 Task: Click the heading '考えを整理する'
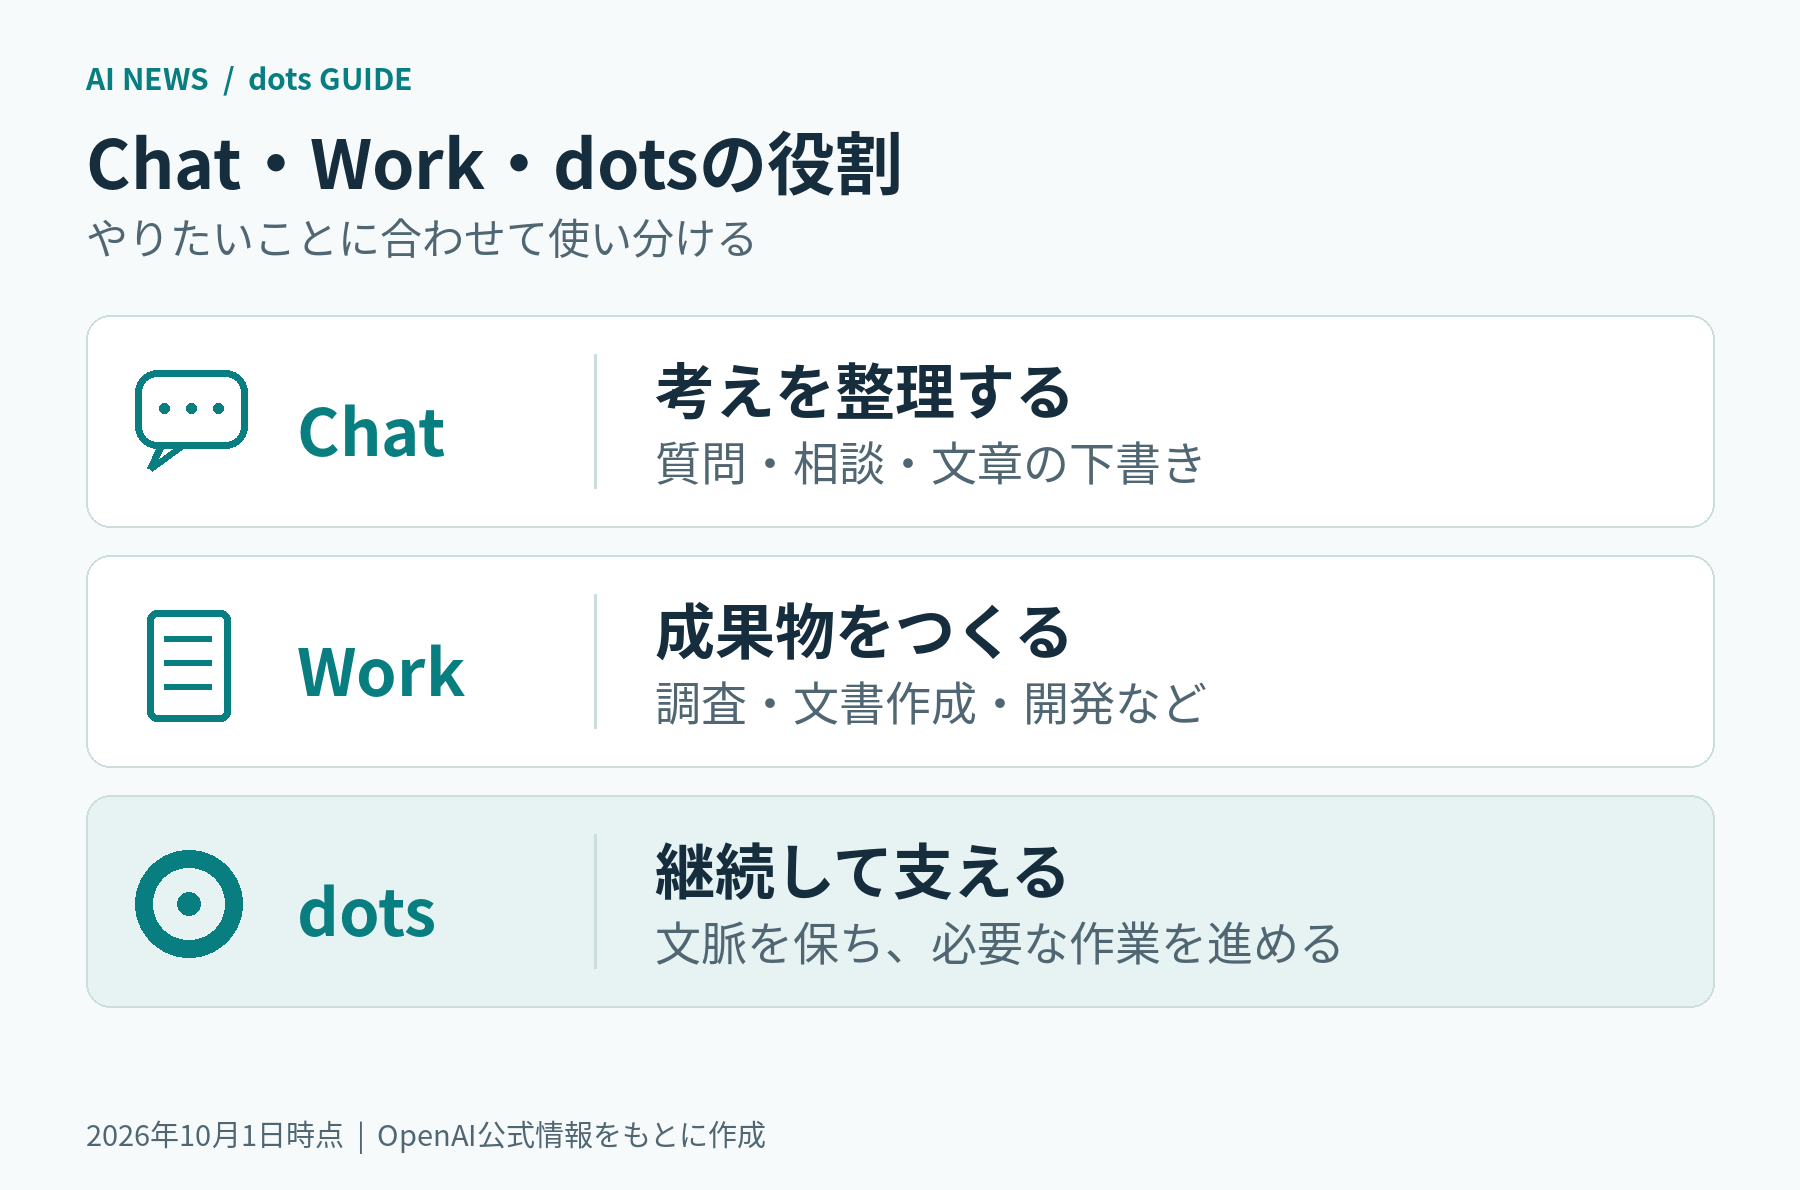click(864, 391)
